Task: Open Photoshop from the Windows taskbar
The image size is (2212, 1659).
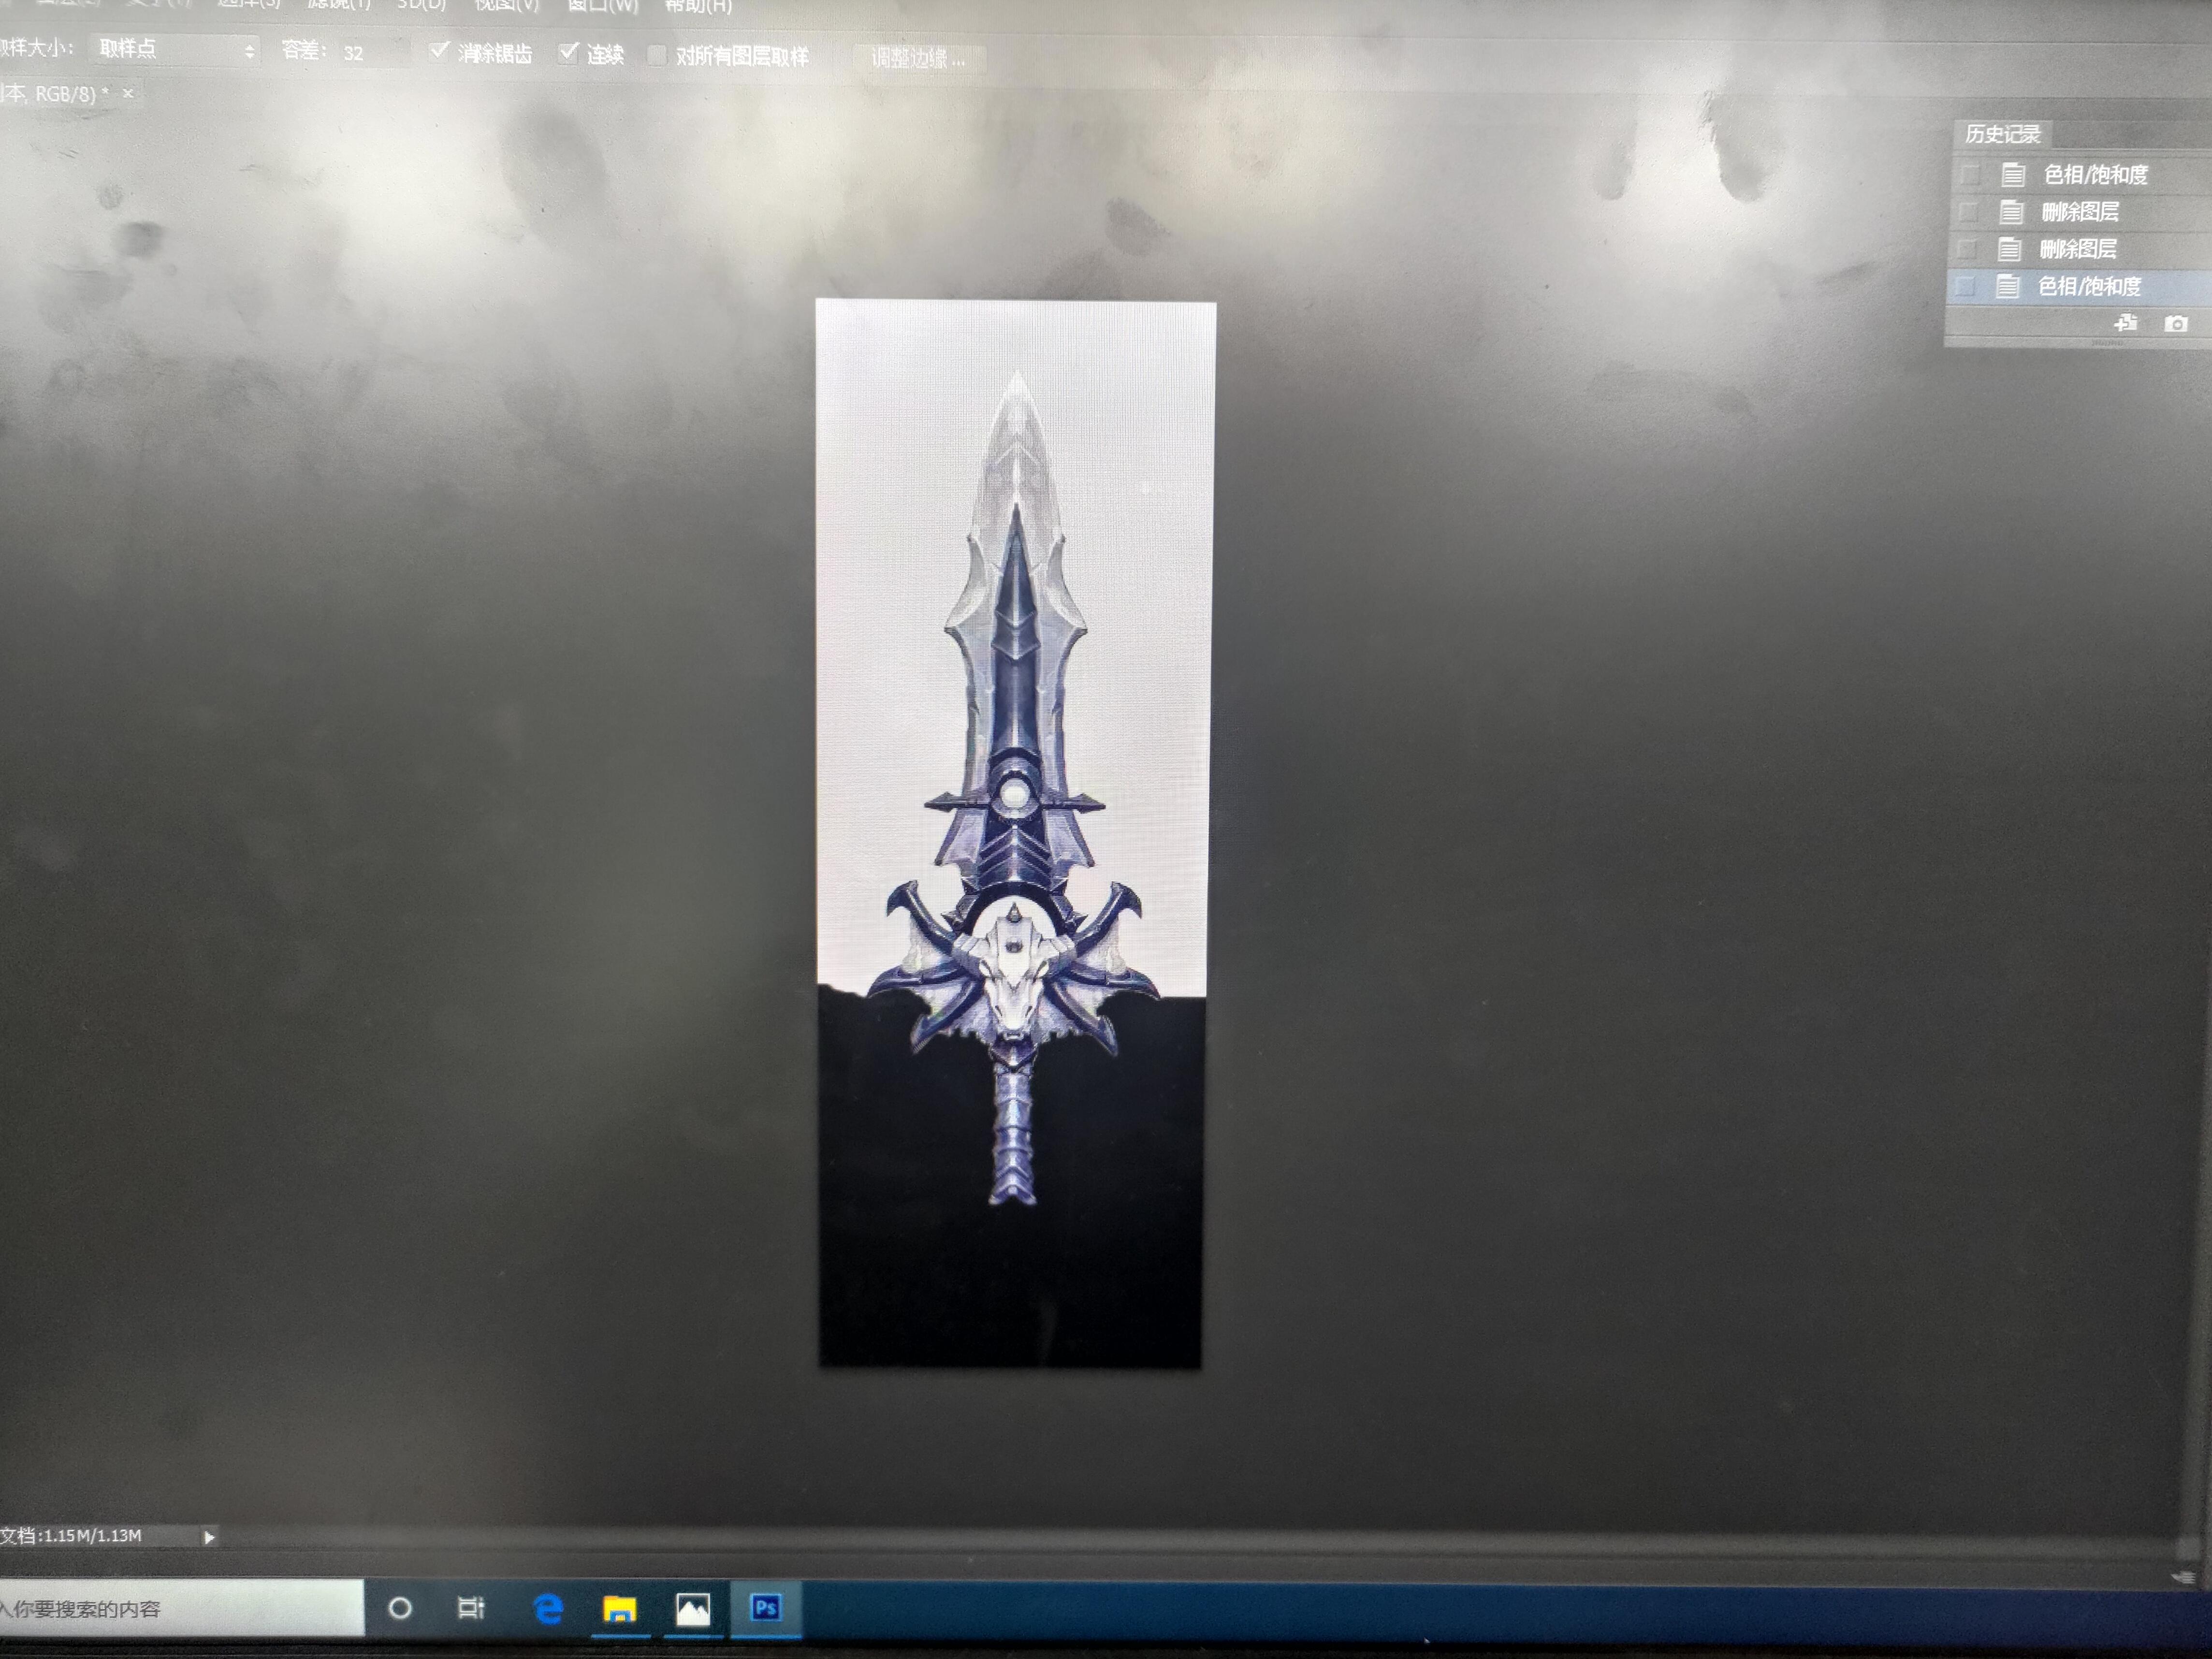Action: pyautogui.click(x=766, y=1608)
